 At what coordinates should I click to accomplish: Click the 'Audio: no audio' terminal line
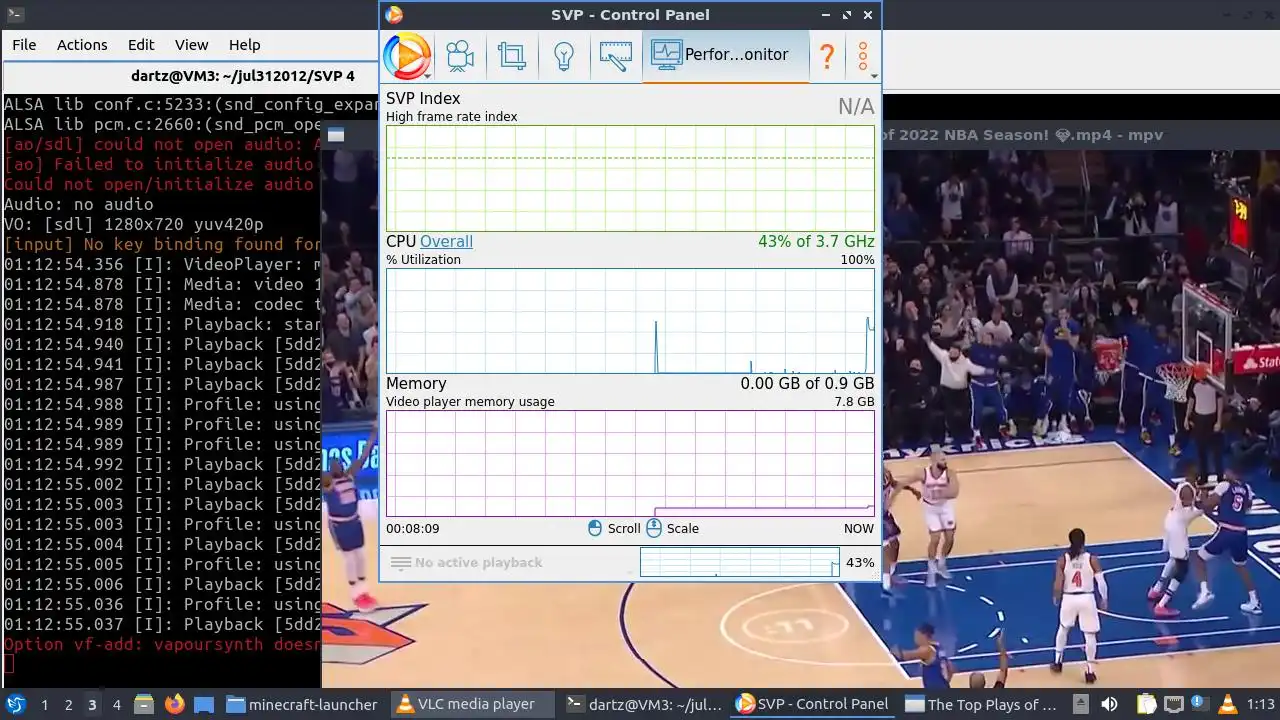(79, 204)
